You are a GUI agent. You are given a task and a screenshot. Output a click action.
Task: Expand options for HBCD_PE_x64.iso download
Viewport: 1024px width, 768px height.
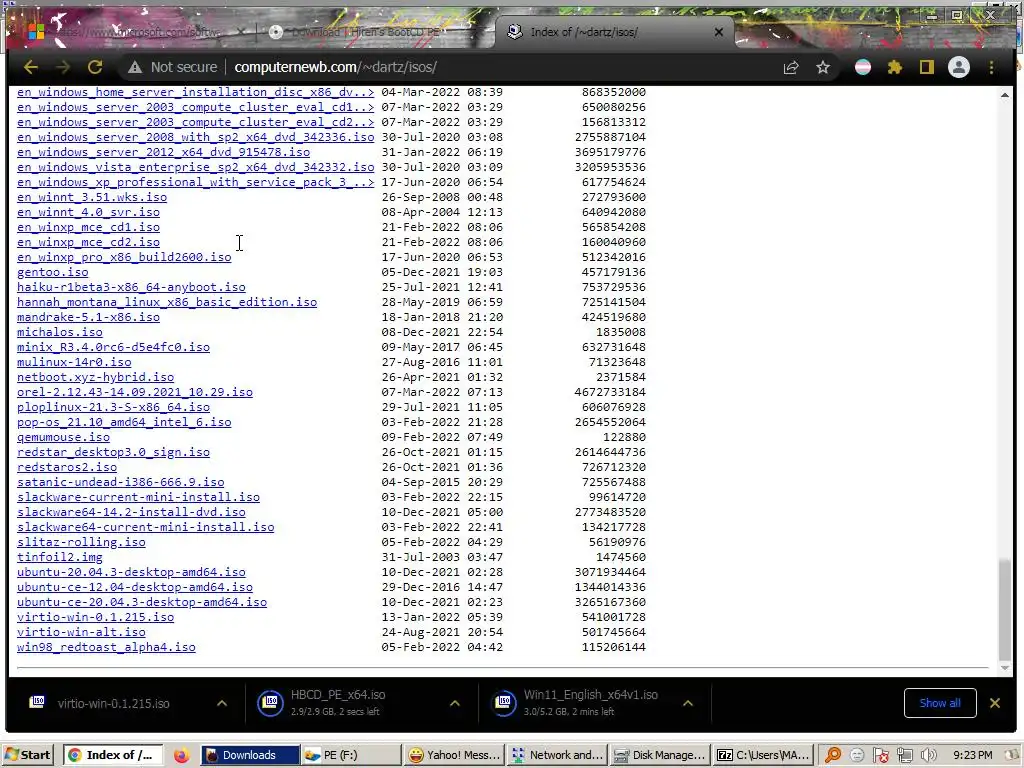pyautogui.click(x=455, y=703)
